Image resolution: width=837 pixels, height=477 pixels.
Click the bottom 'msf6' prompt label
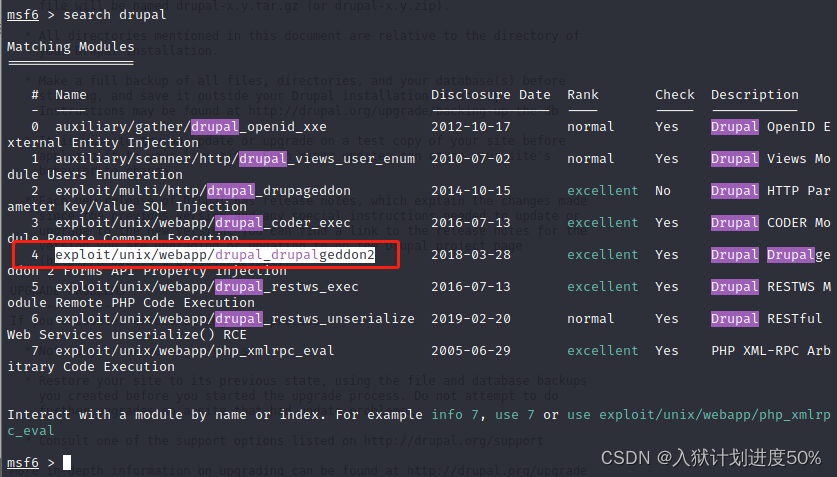coord(23,463)
